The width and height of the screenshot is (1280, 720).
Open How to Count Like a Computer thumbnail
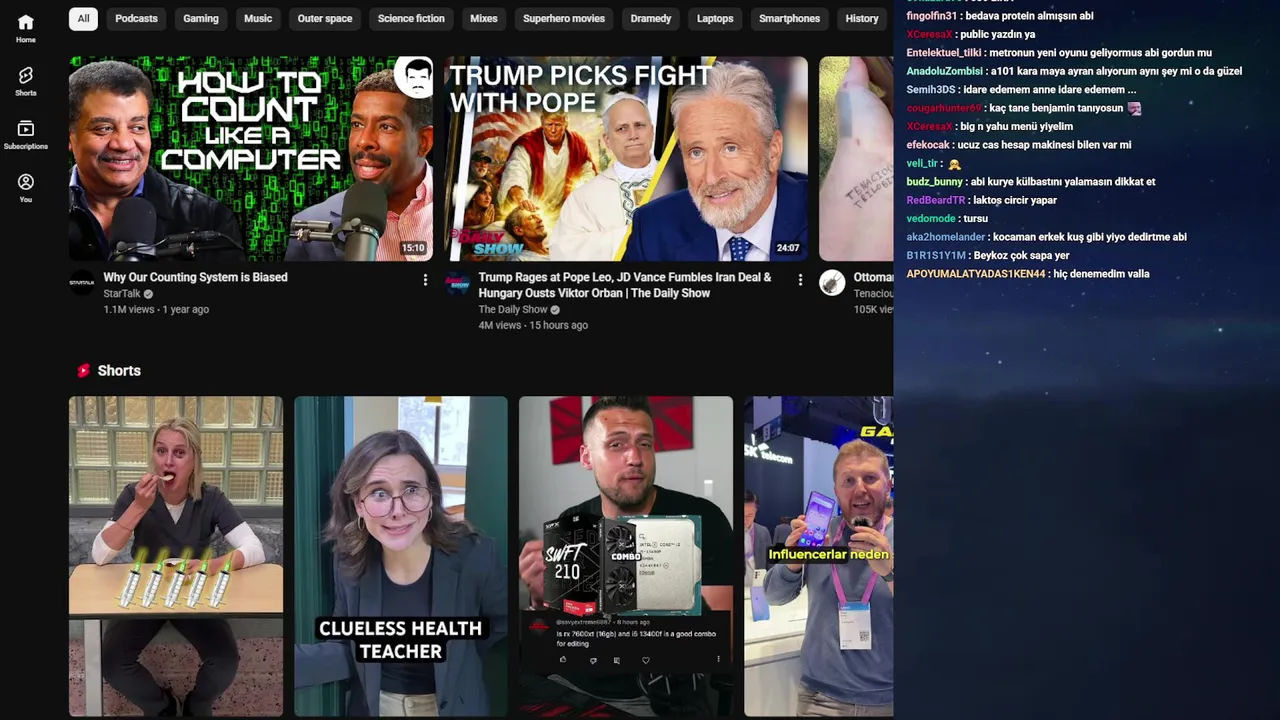coord(251,158)
